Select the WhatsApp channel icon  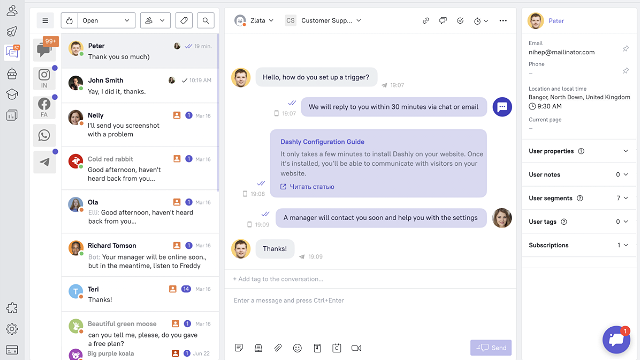point(44,135)
